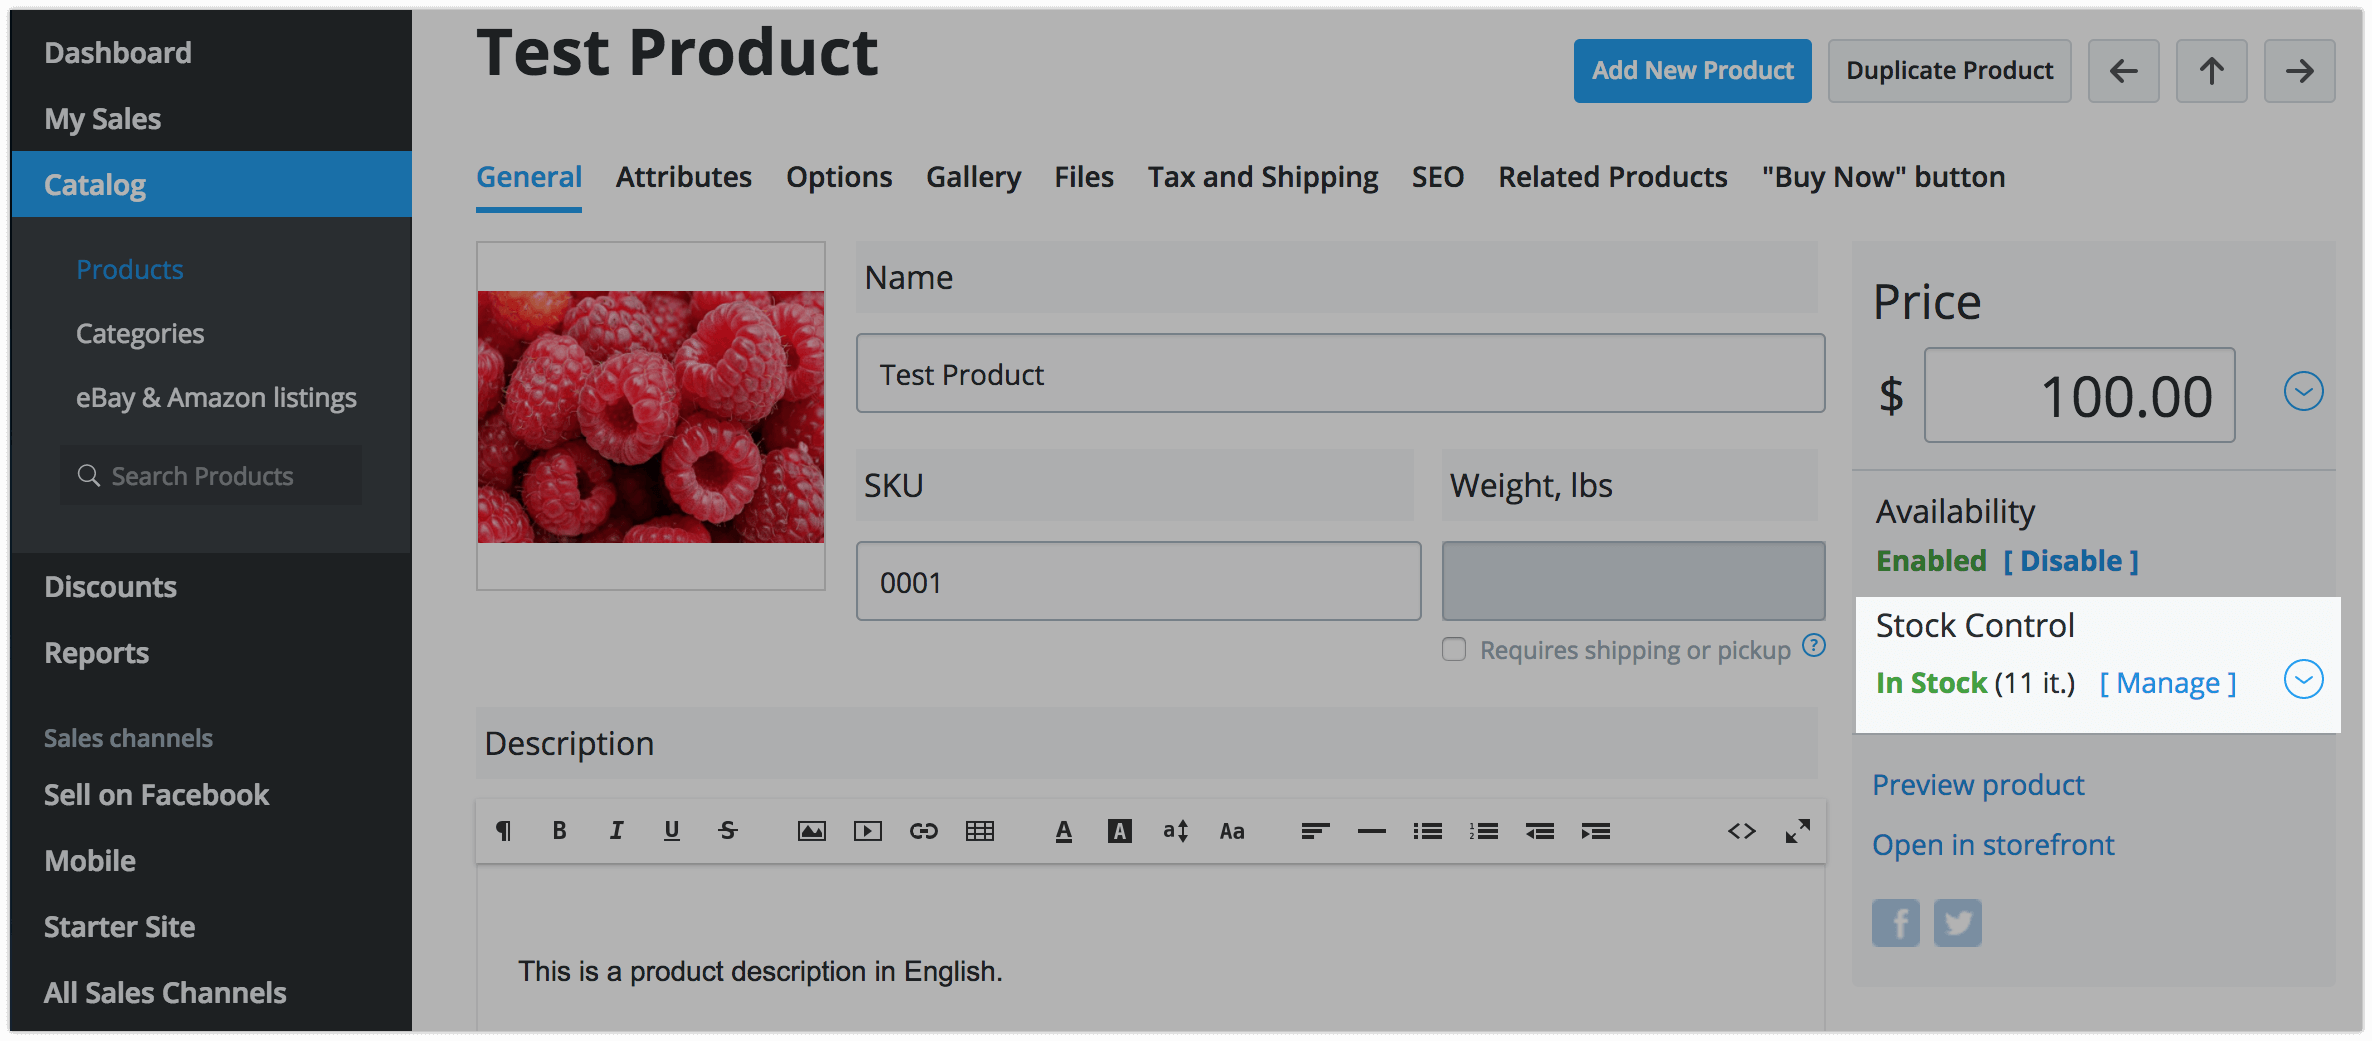Viewport: 2372px width, 1041px height.
Task: Expand the editor to fullscreen
Action: (x=1797, y=831)
